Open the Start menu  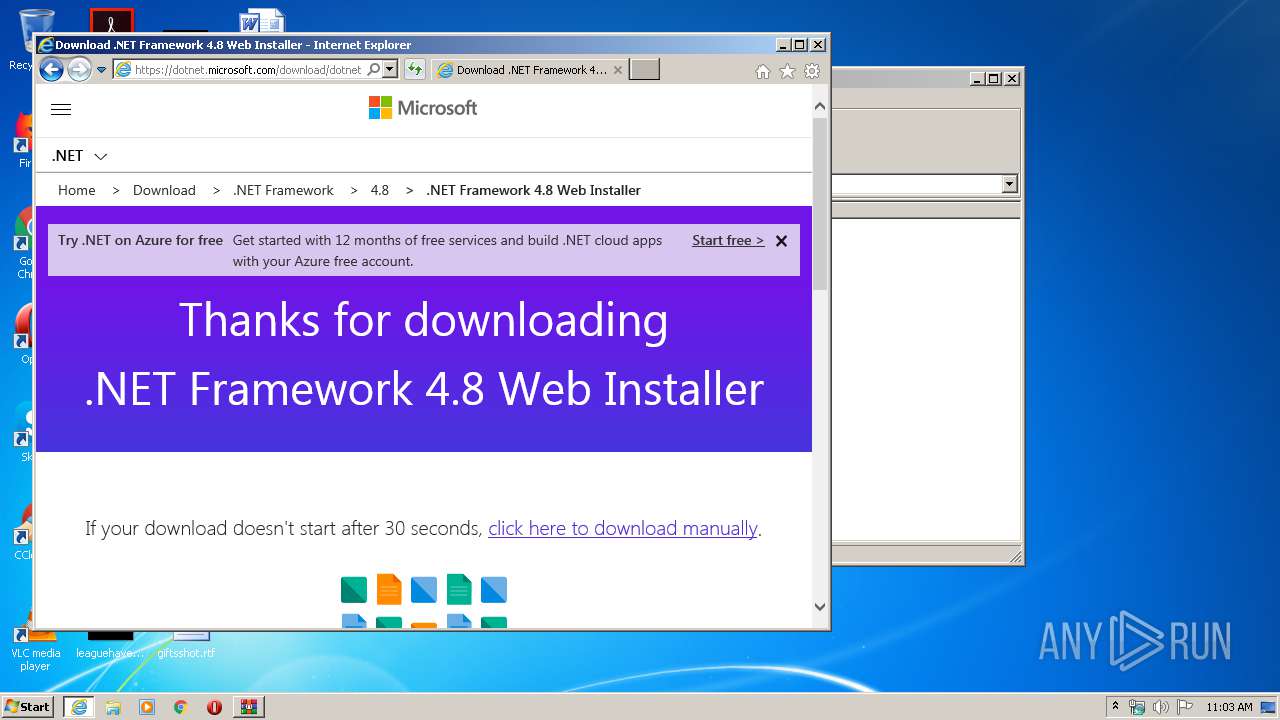point(27,706)
